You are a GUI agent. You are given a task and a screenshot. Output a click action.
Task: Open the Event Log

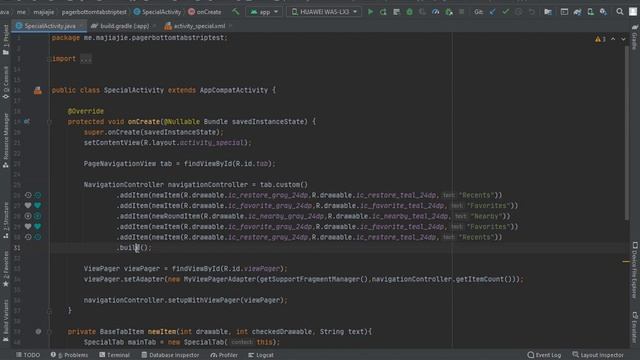tap(544, 355)
